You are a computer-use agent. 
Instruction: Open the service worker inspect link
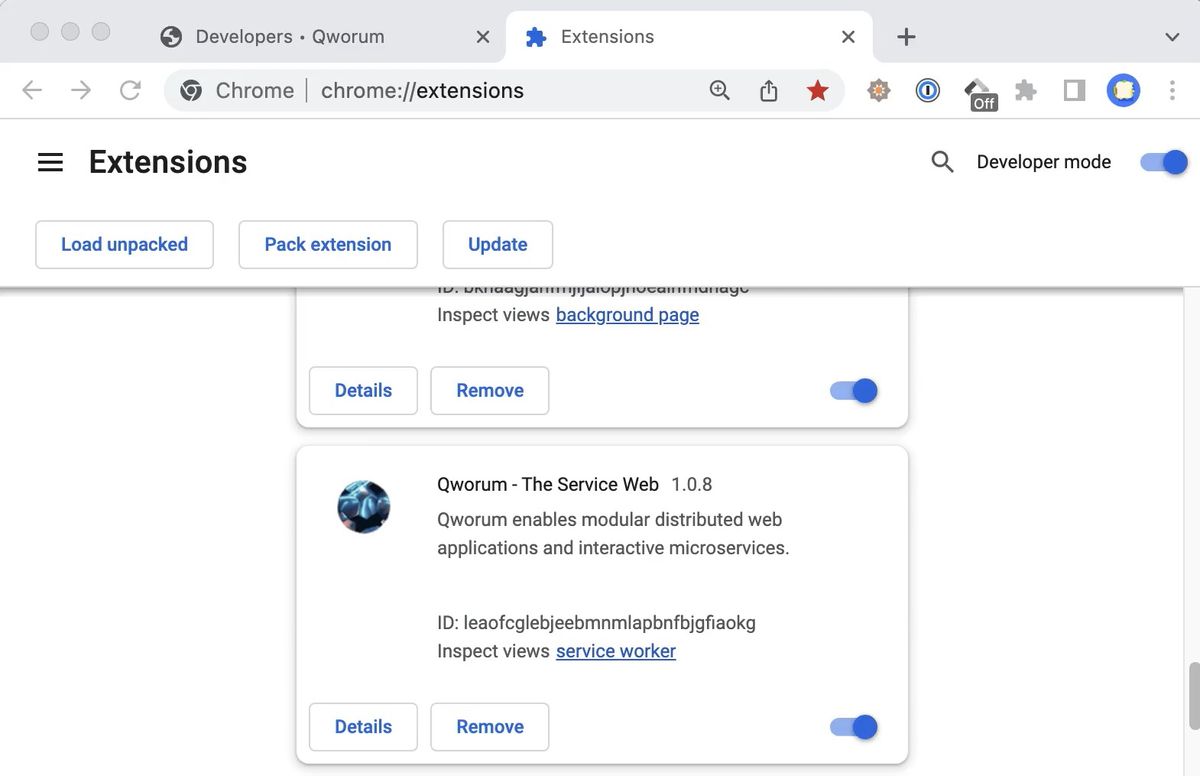(616, 651)
